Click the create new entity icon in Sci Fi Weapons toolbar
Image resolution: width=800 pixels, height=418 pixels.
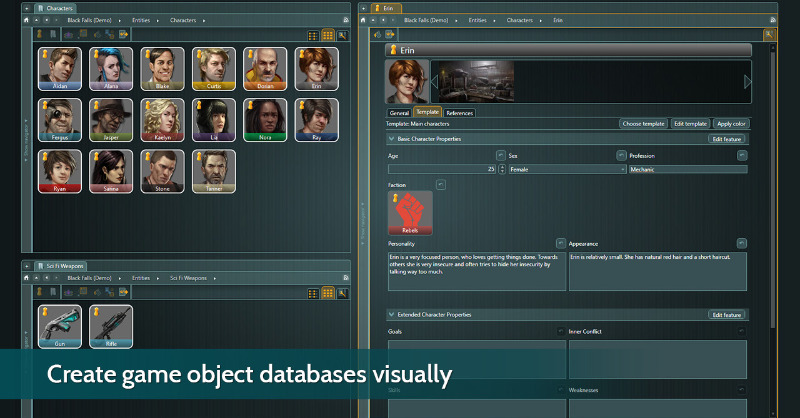[39, 292]
